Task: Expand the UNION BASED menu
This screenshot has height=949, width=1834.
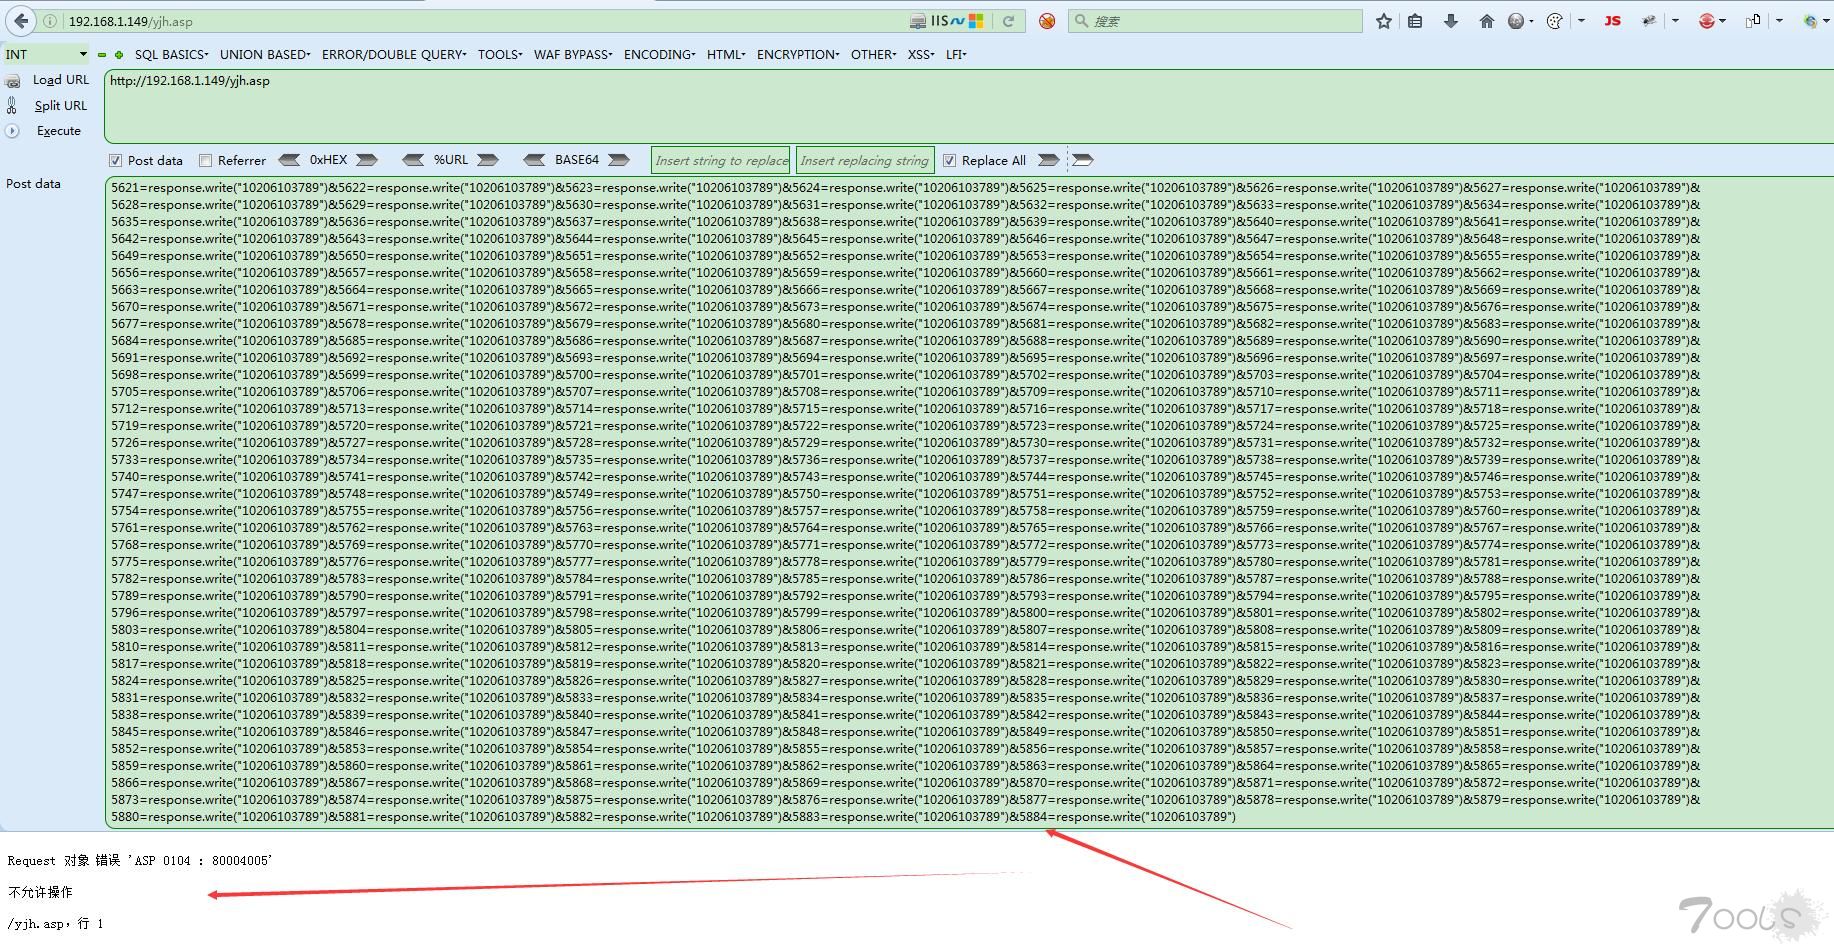Action: tap(265, 55)
